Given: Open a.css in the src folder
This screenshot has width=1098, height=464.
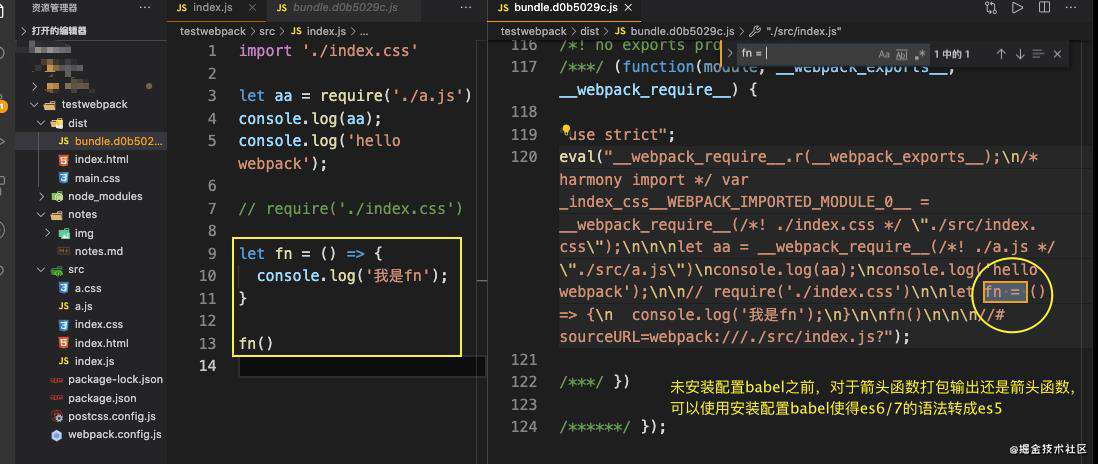Looking at the screenshot, I should click(x=88, y=288).
